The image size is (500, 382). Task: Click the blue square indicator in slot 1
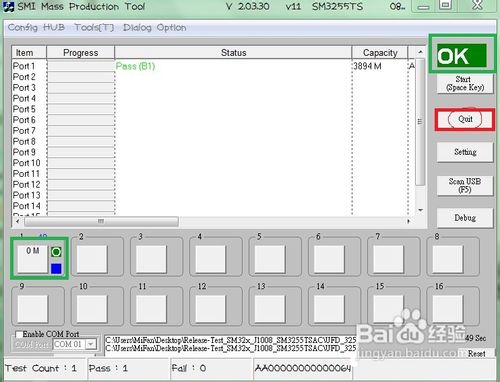[56, 269]
